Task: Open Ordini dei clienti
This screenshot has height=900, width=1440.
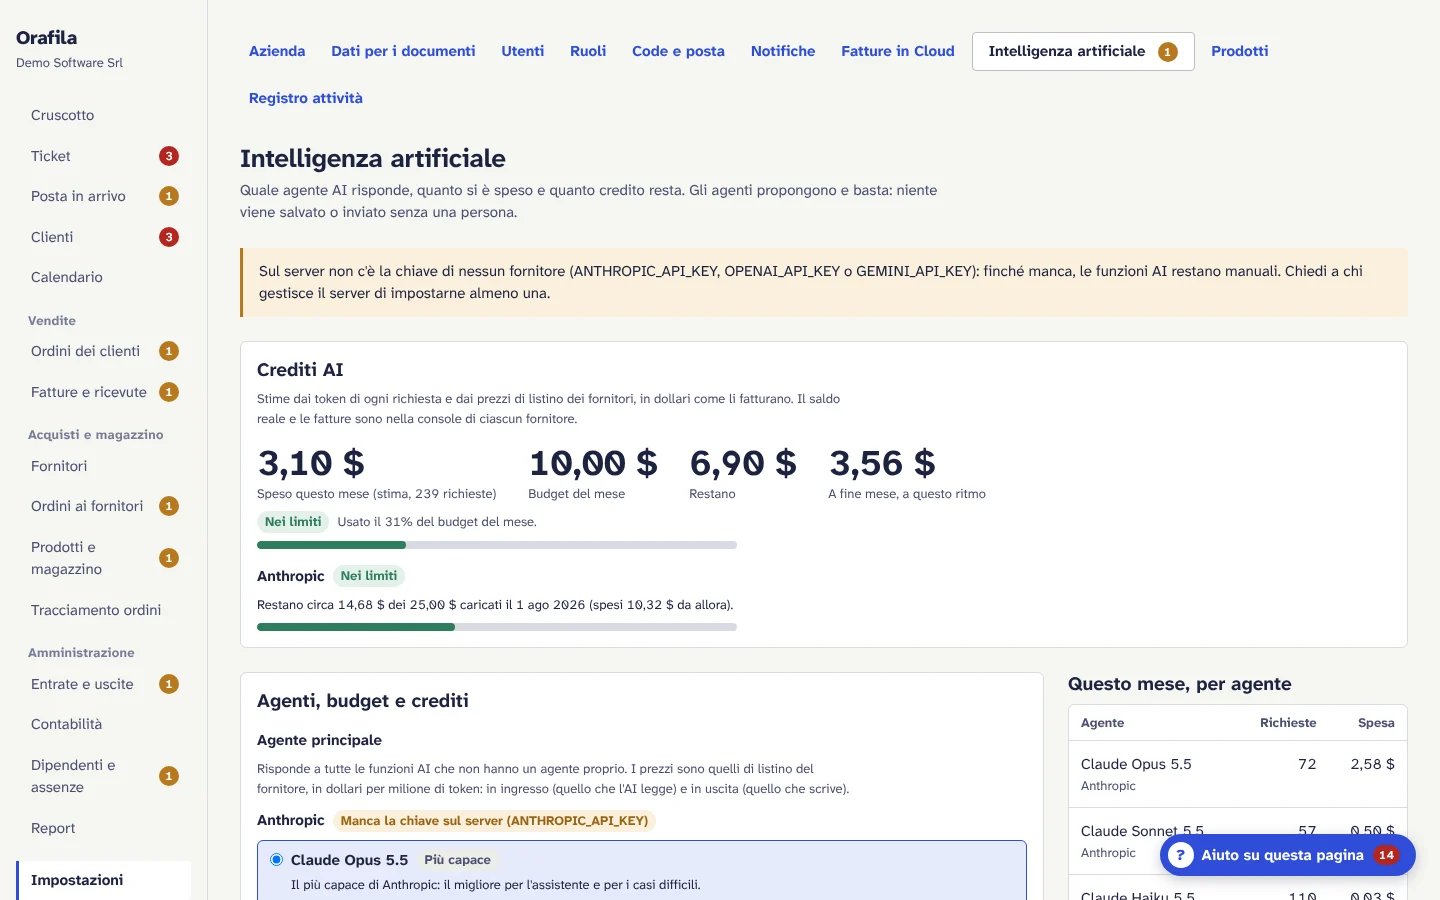Action: click(104, 351)
